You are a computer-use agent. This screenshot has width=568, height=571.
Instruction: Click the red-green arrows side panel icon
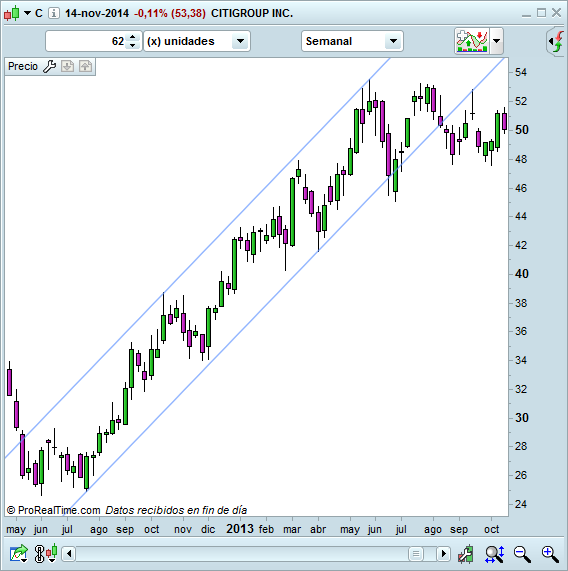(557, 41)
